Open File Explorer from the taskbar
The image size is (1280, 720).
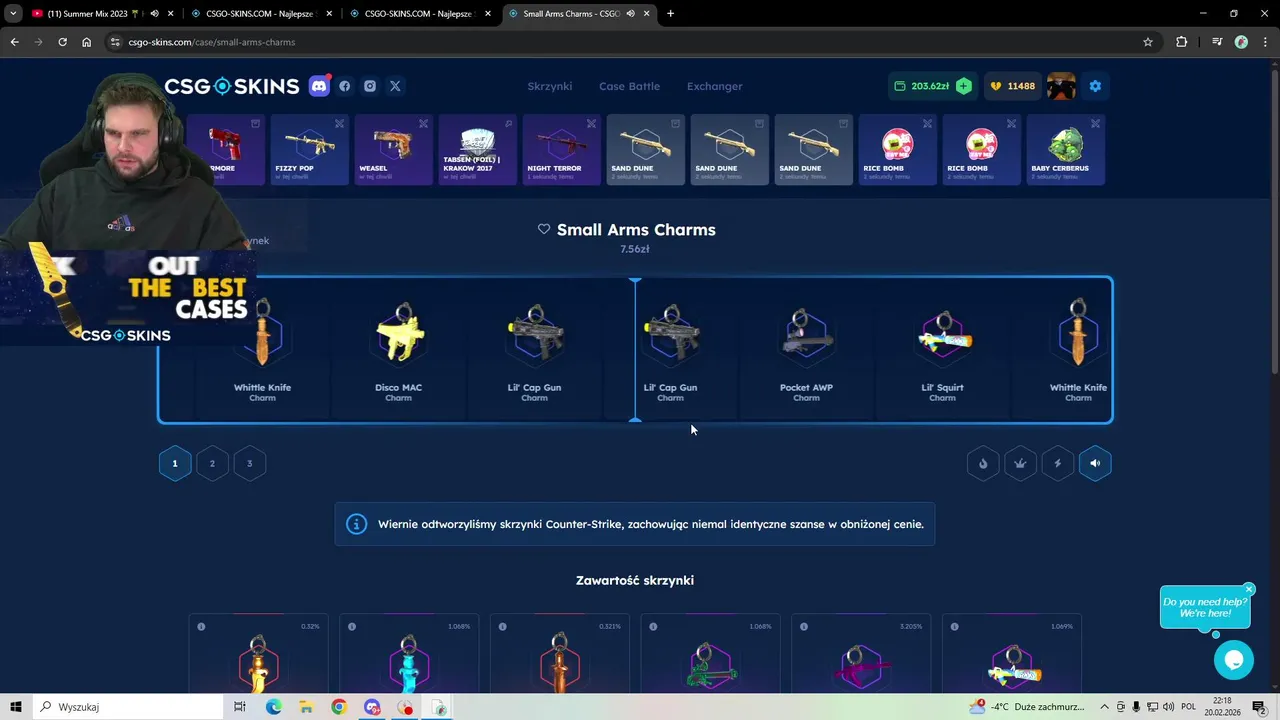pos(306,707)
